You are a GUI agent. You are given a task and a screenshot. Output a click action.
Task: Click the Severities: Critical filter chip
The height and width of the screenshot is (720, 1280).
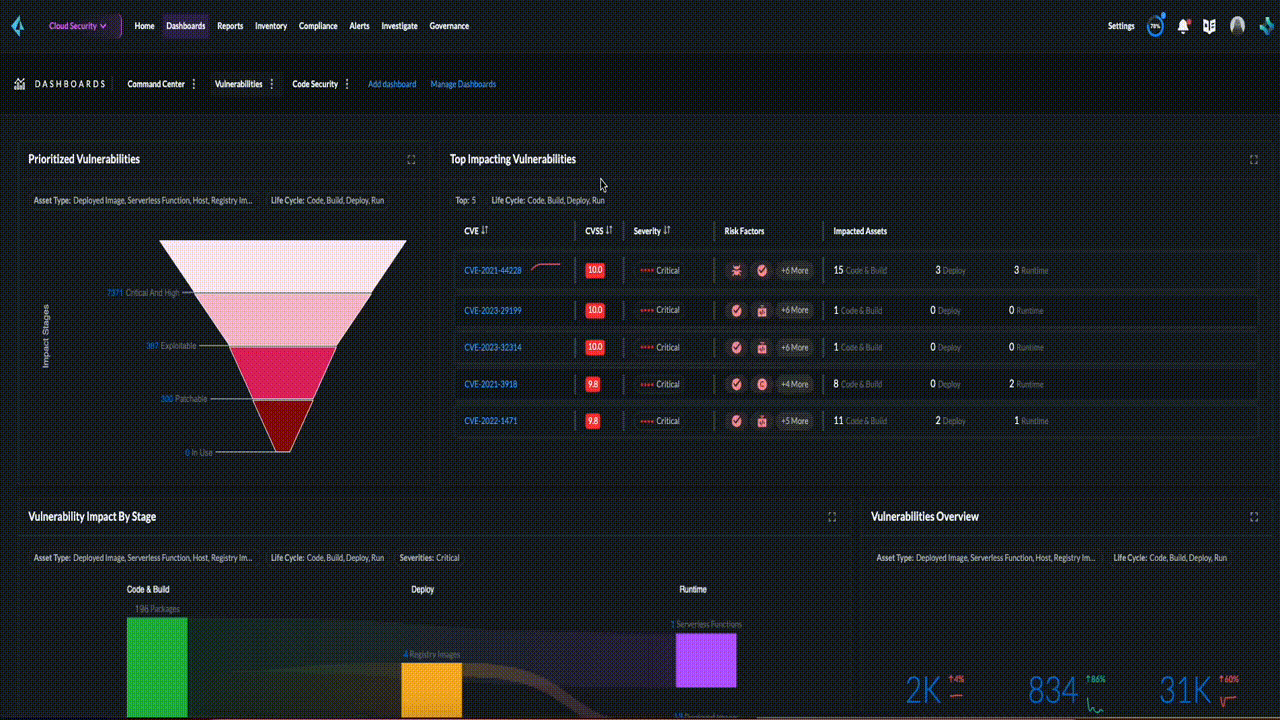click(x=430, y=558)
